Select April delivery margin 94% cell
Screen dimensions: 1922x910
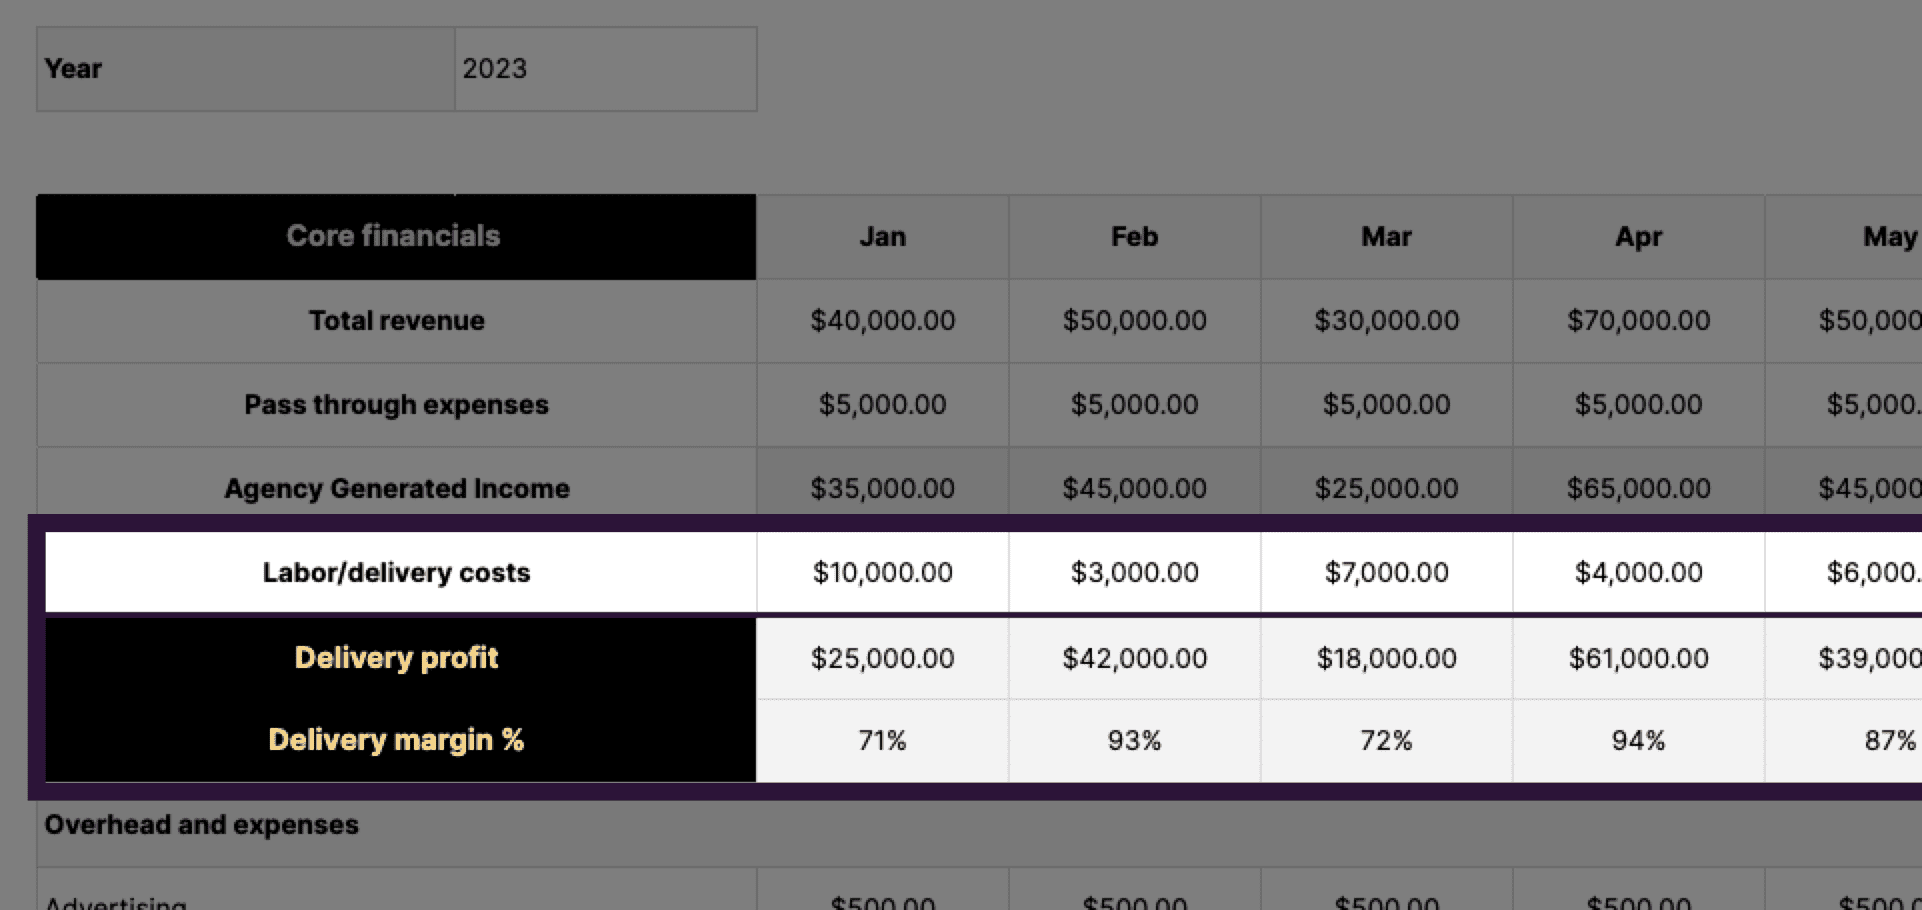tap(1638, 741)
